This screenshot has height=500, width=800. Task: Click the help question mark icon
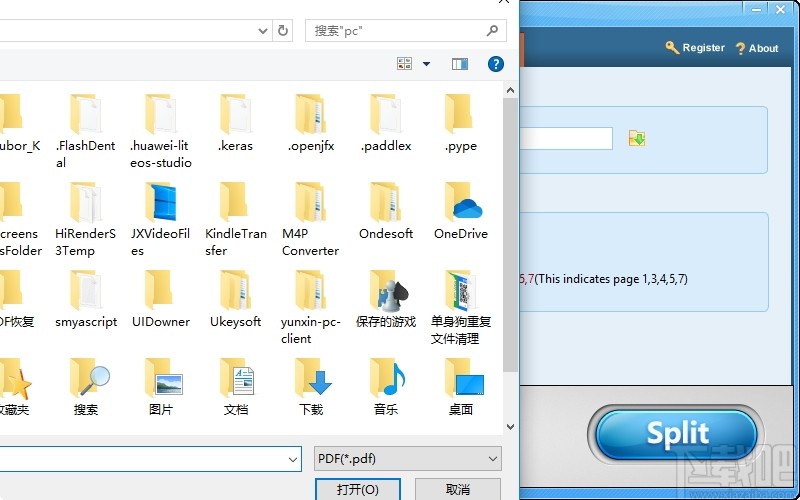point(495,64)
